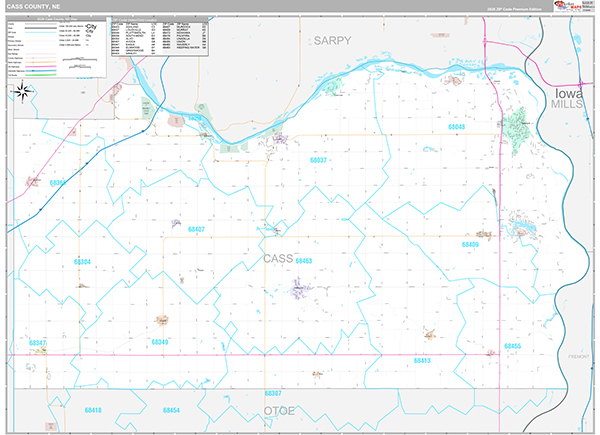Select the CASS county name label

pos(278,258)
